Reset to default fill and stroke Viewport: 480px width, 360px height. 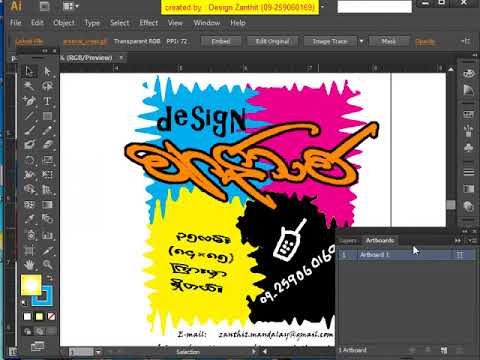click(x=24, y=303)
